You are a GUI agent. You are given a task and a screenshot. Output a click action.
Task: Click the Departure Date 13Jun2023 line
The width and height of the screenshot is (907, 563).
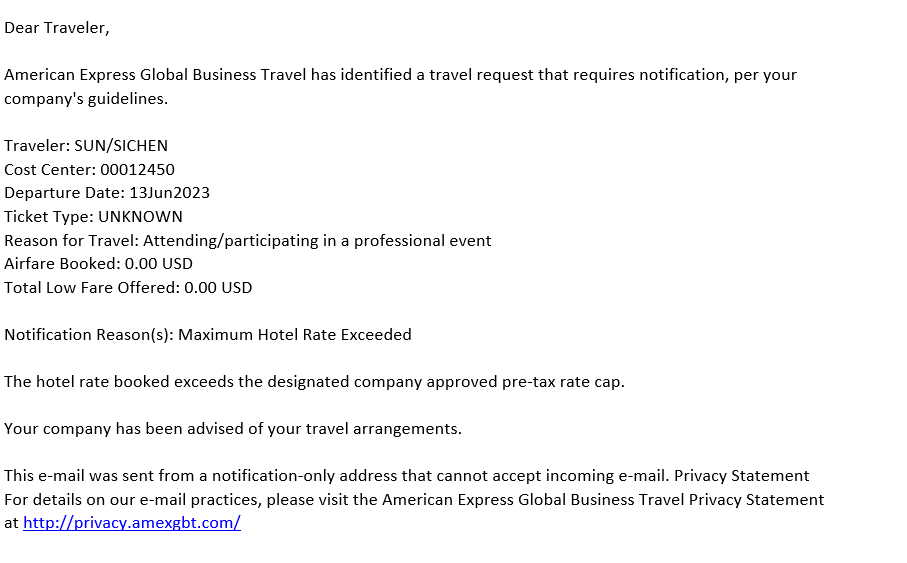[107, 193]
